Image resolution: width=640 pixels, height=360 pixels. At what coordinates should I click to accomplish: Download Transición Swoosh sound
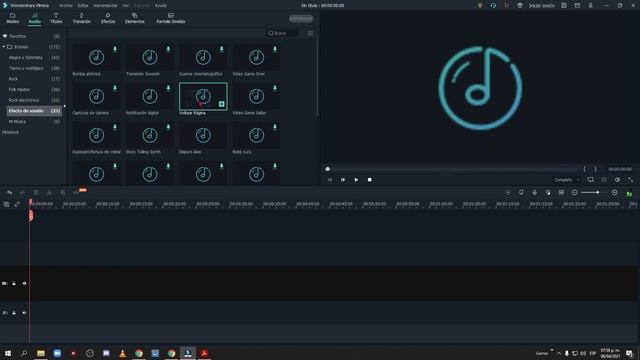168,49
